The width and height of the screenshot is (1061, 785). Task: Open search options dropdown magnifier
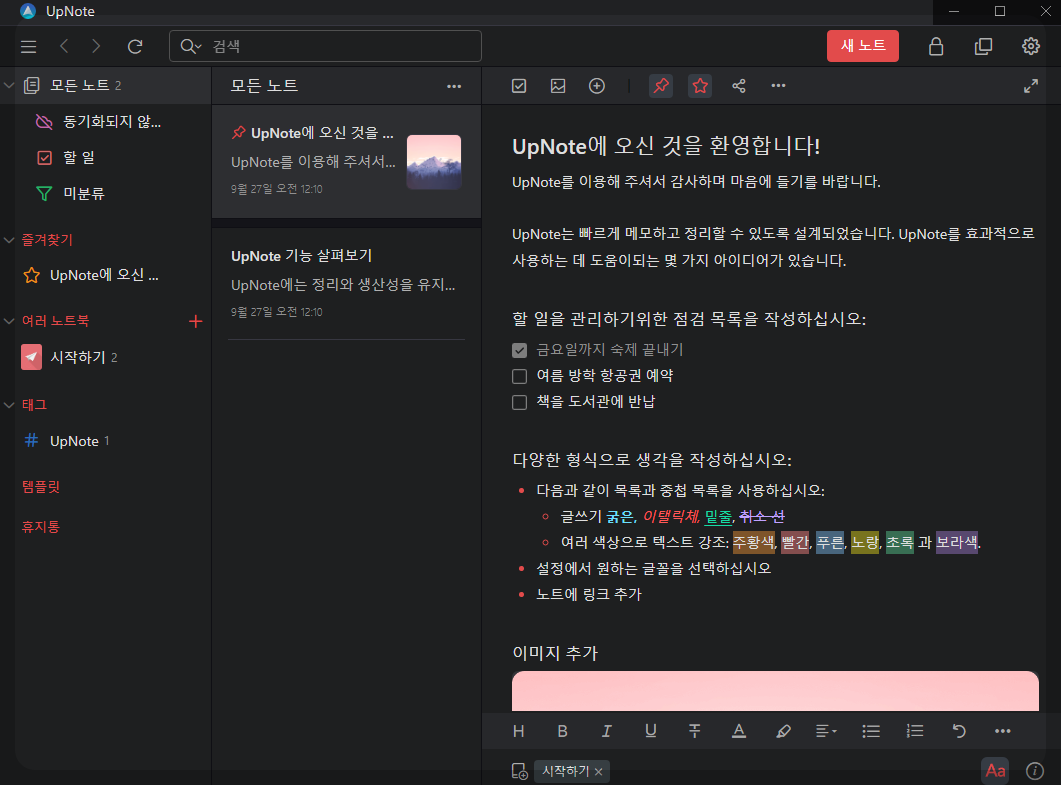pyautogui.click(x=191, y=46)
